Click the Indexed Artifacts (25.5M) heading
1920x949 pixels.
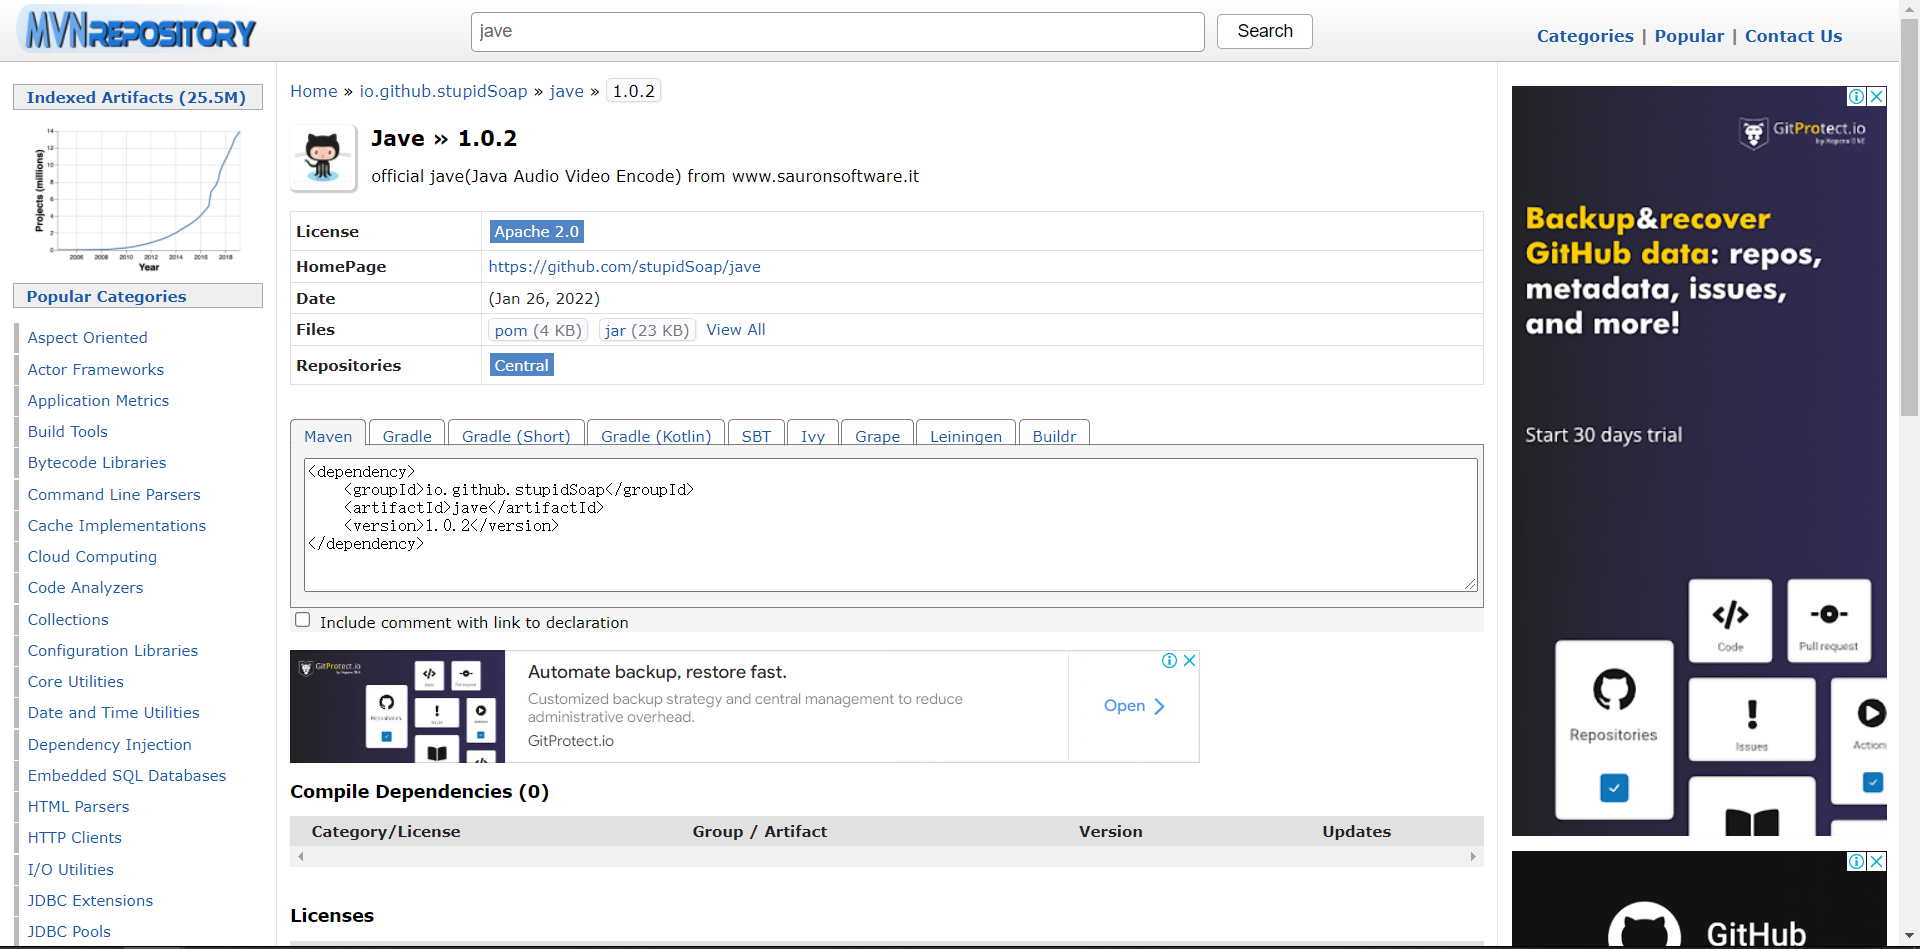pos(136,97)
